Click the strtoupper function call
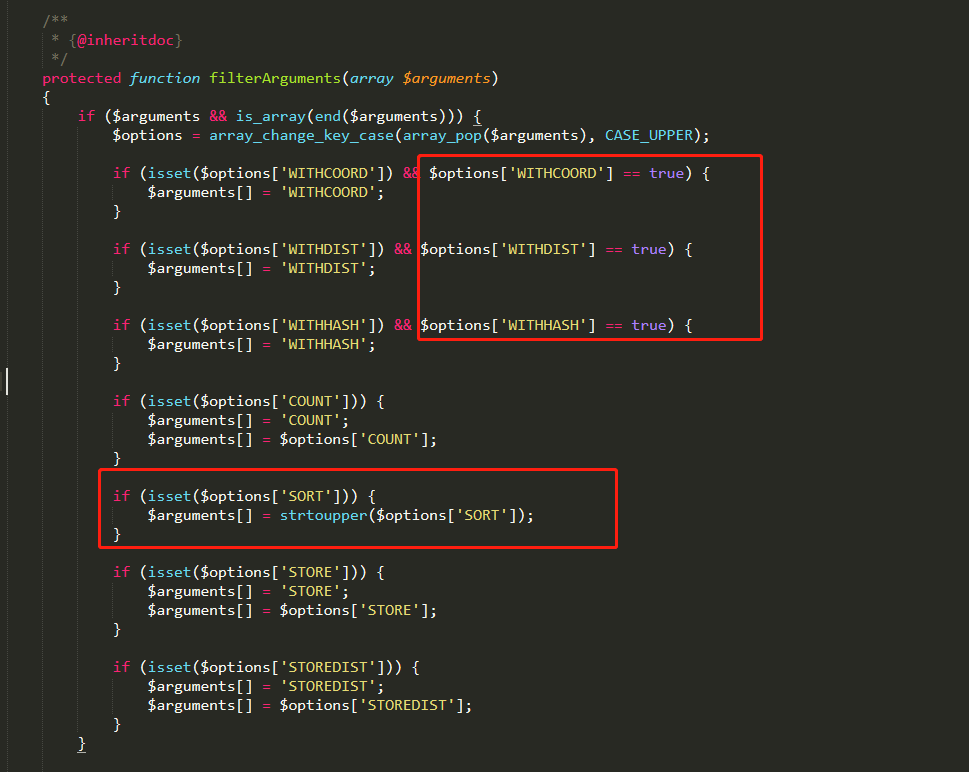969x772 pixels. (x=323, y=515)
